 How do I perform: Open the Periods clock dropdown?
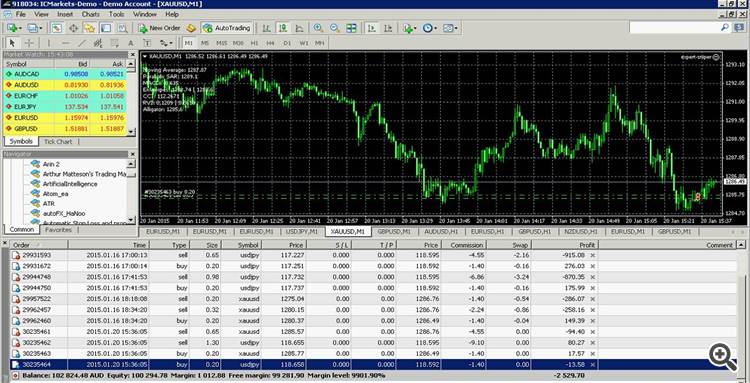pos(429,28)
